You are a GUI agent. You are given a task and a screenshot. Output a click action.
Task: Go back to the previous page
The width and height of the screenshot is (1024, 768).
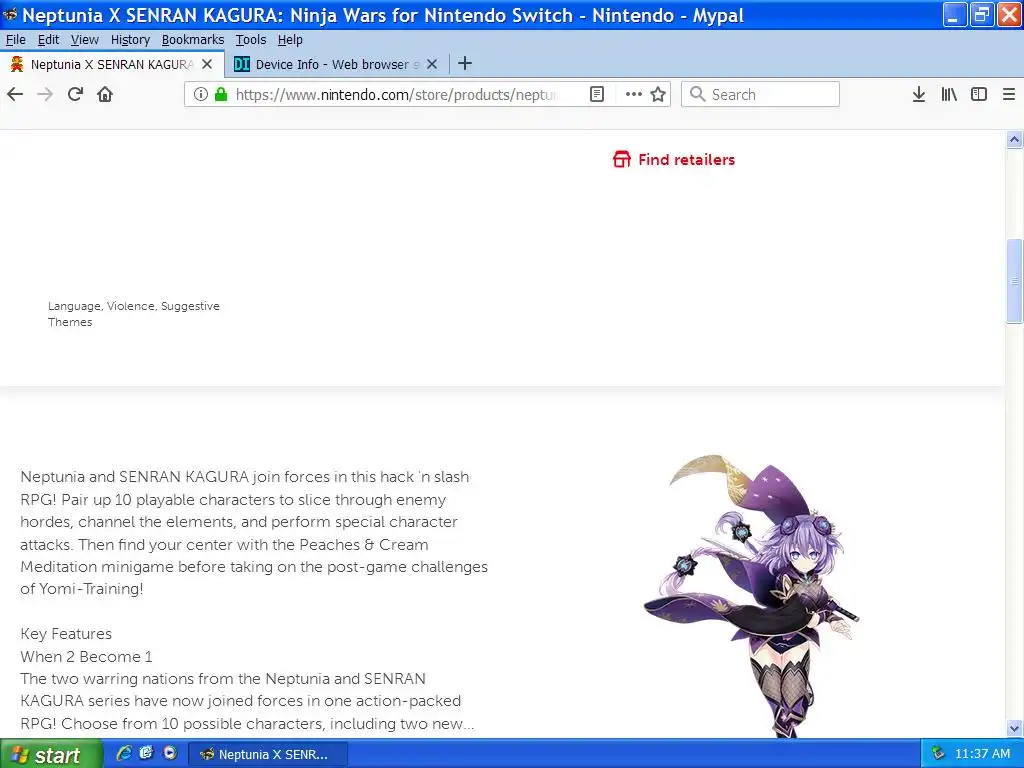pos(15,95)
